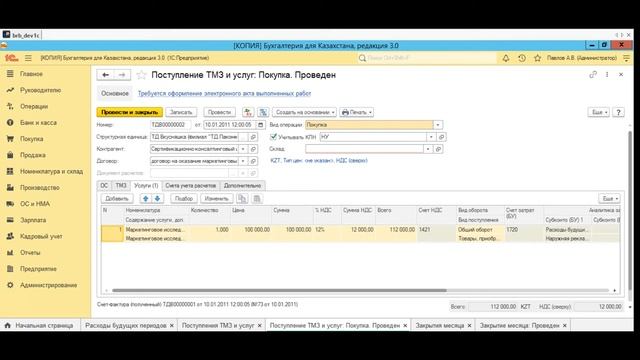Viewport: 640px width, 360px height.
Task: Open KZT price type and НДС link
Action: pos(319,161)
